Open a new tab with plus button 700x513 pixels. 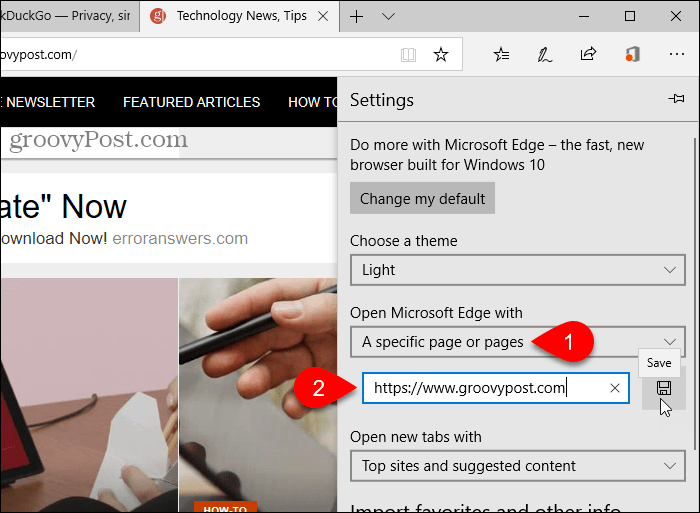(x=356, y=17)
